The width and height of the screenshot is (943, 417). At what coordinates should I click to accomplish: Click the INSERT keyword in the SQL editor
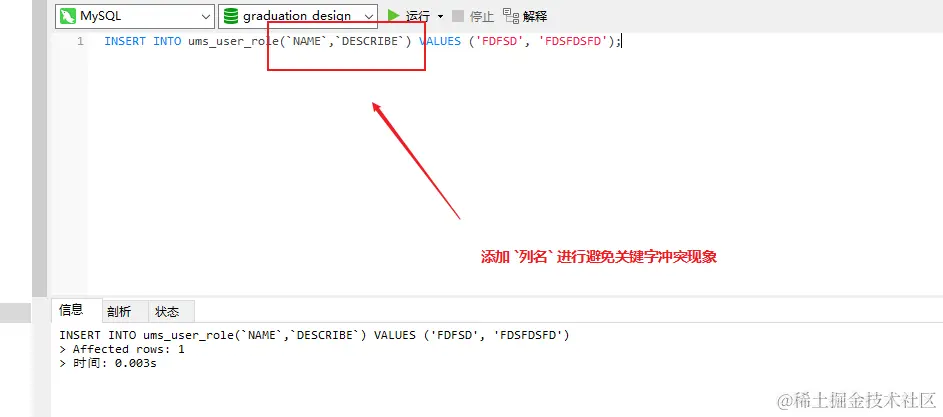125,42
